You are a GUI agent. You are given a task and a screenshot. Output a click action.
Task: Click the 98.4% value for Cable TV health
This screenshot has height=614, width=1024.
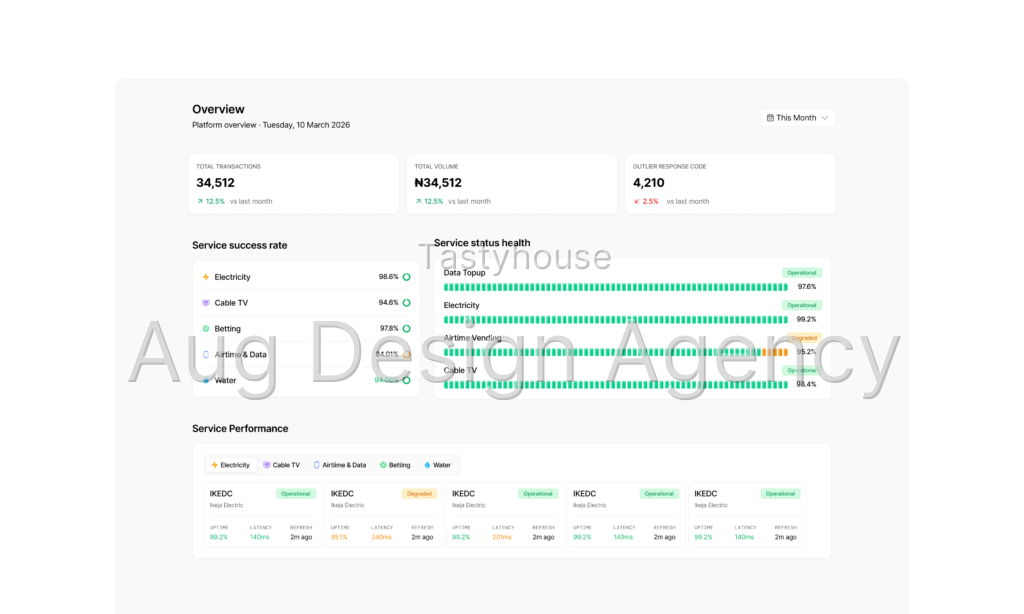click(x=807, y=385)
